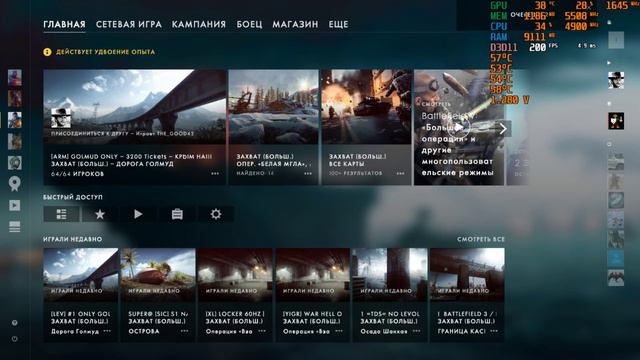
Task: Select the orange-toned second game tile in left sidebar
Action: pyautogui.click(x=15, y=99)
